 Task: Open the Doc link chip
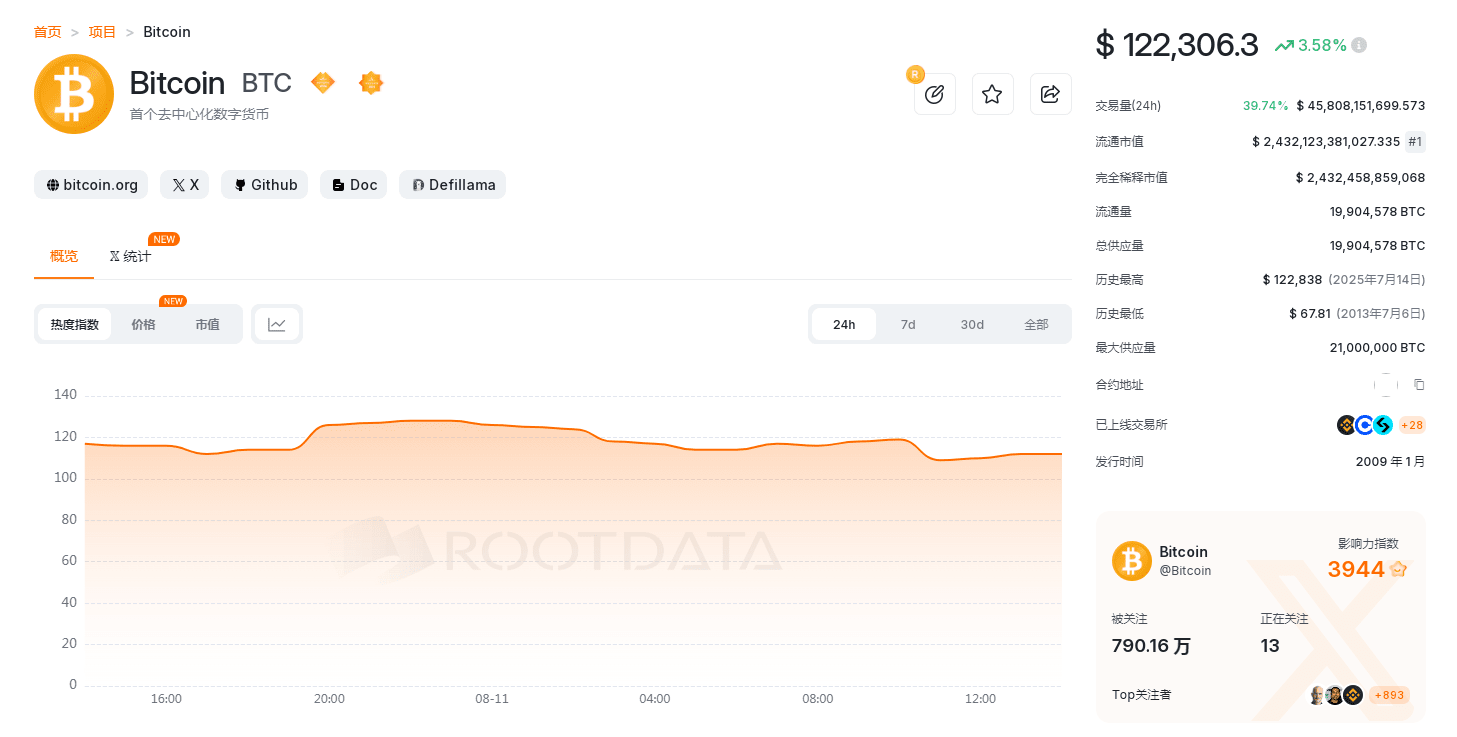(354, 185)
